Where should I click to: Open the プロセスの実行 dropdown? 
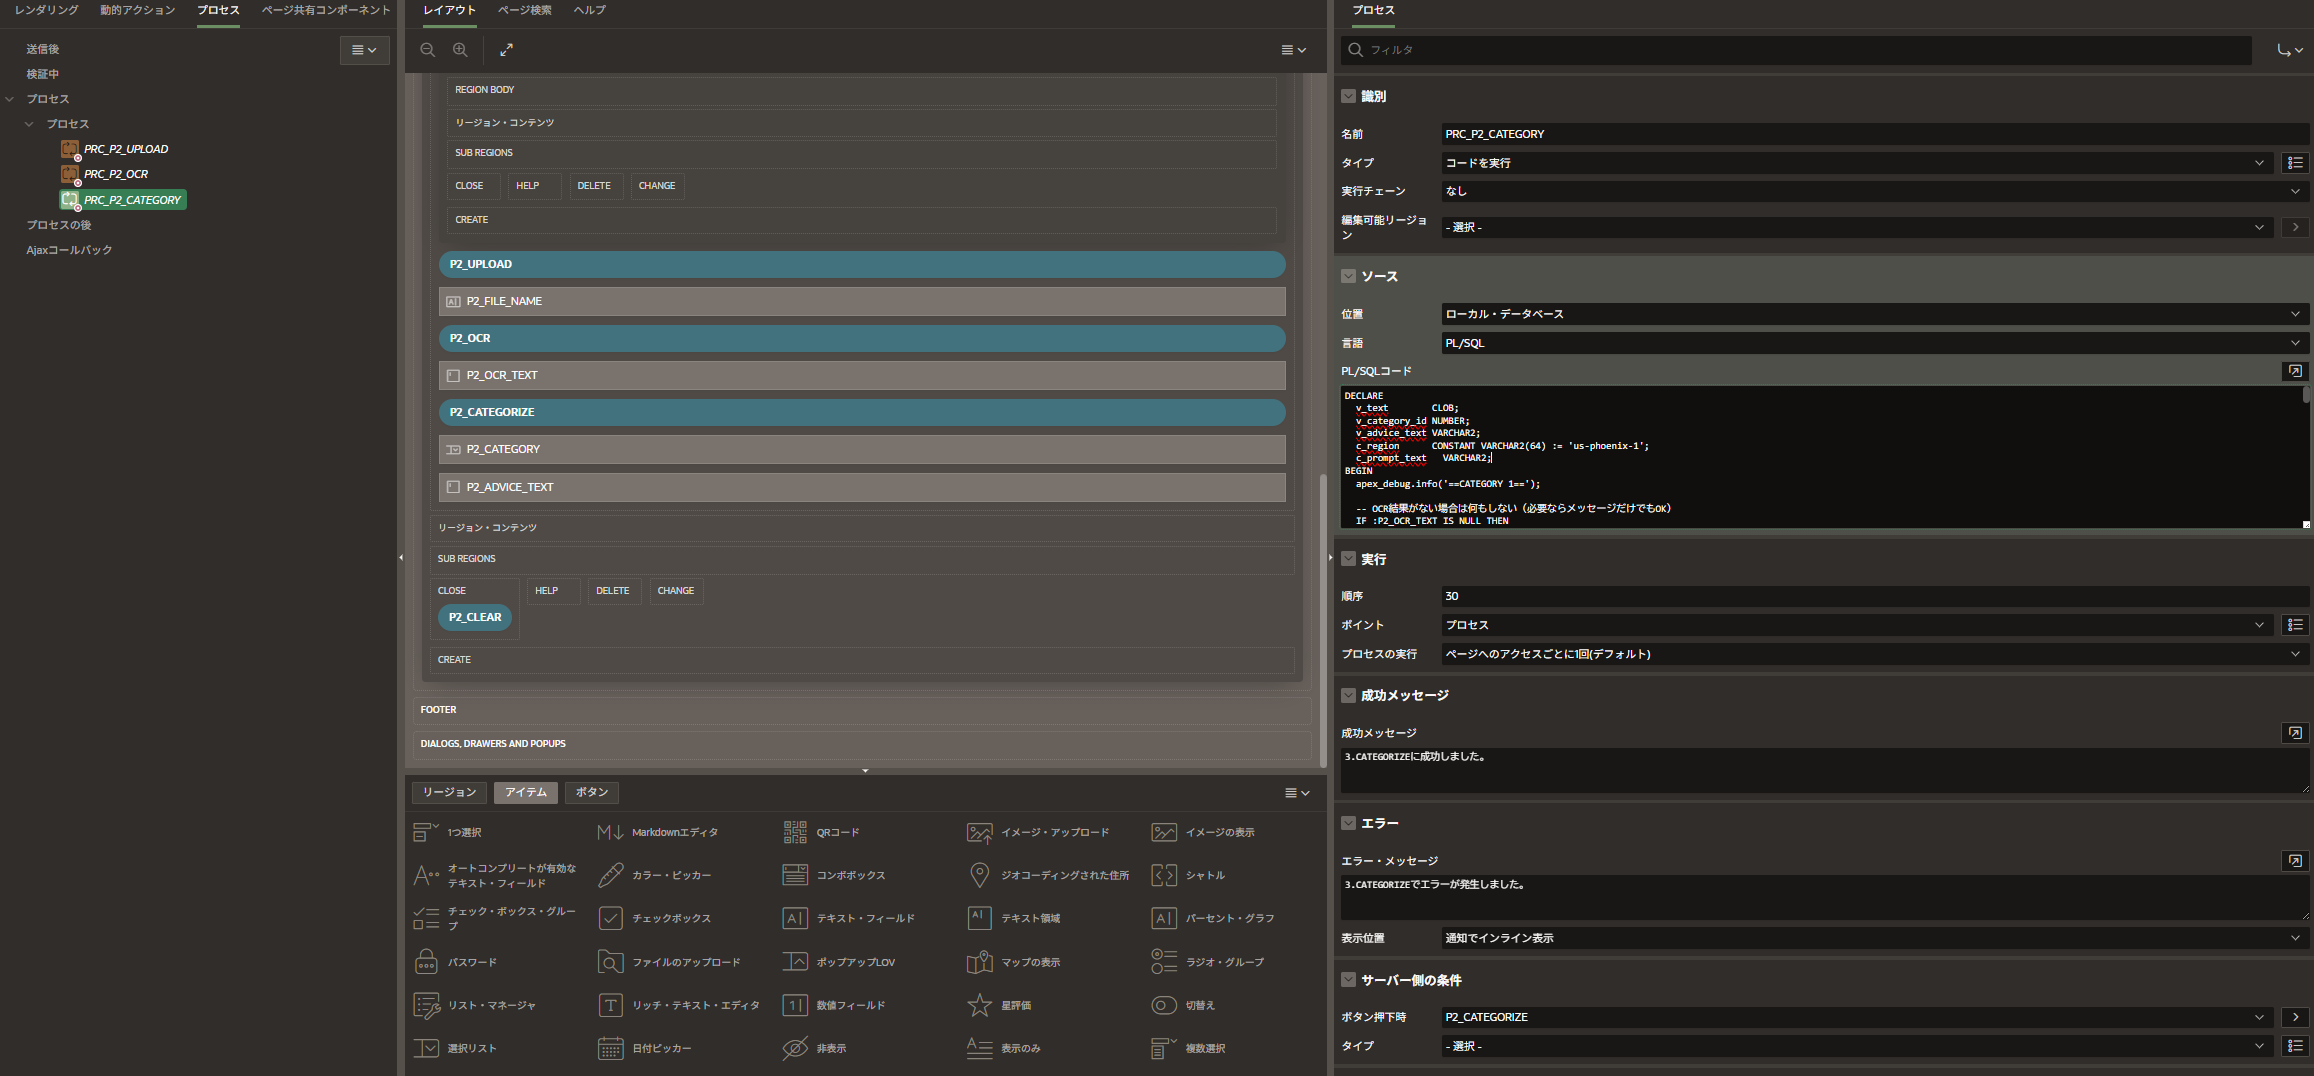point(1875,654)
